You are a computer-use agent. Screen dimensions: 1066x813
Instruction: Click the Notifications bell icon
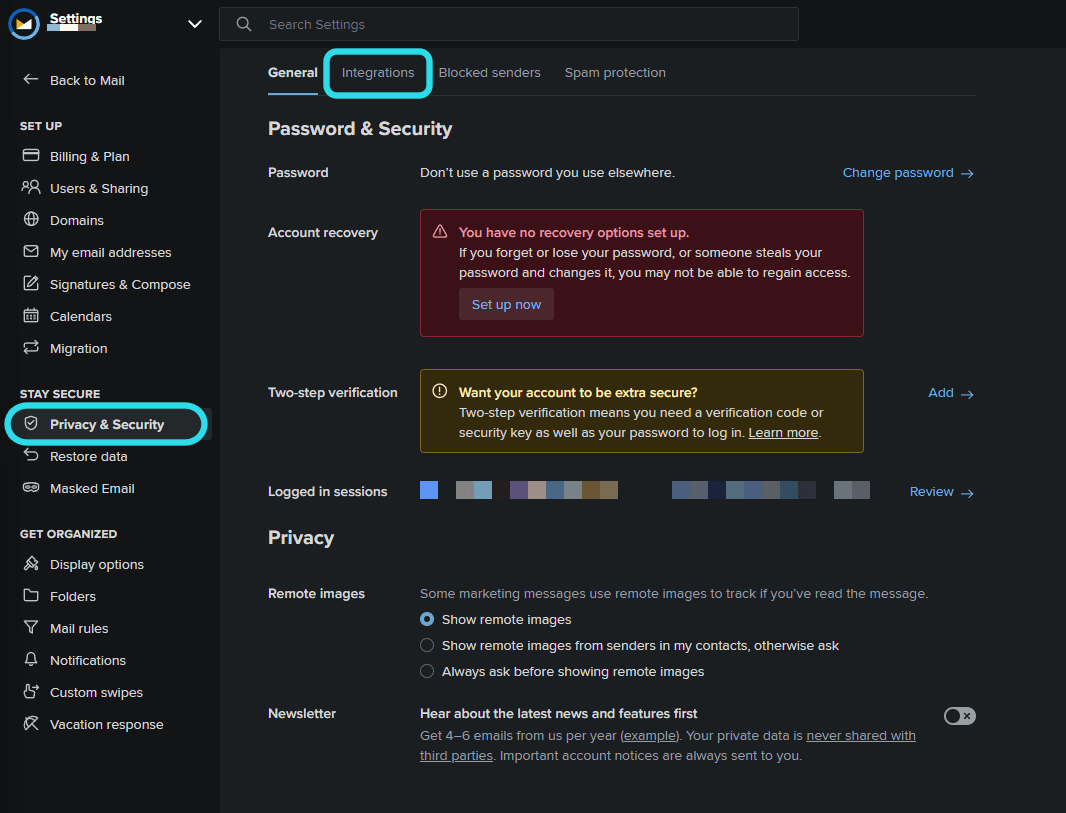tap(31, 660)
